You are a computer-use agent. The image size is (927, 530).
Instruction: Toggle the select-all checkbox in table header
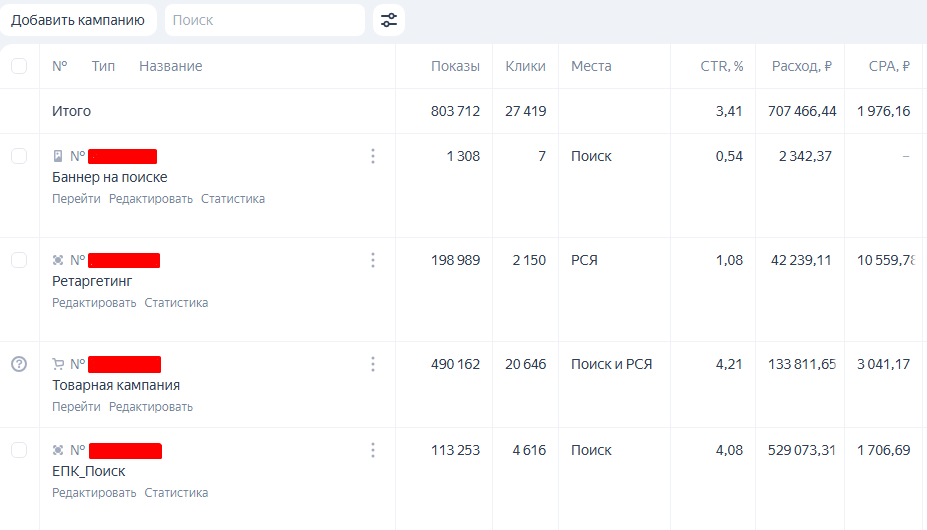pos(19,66)
